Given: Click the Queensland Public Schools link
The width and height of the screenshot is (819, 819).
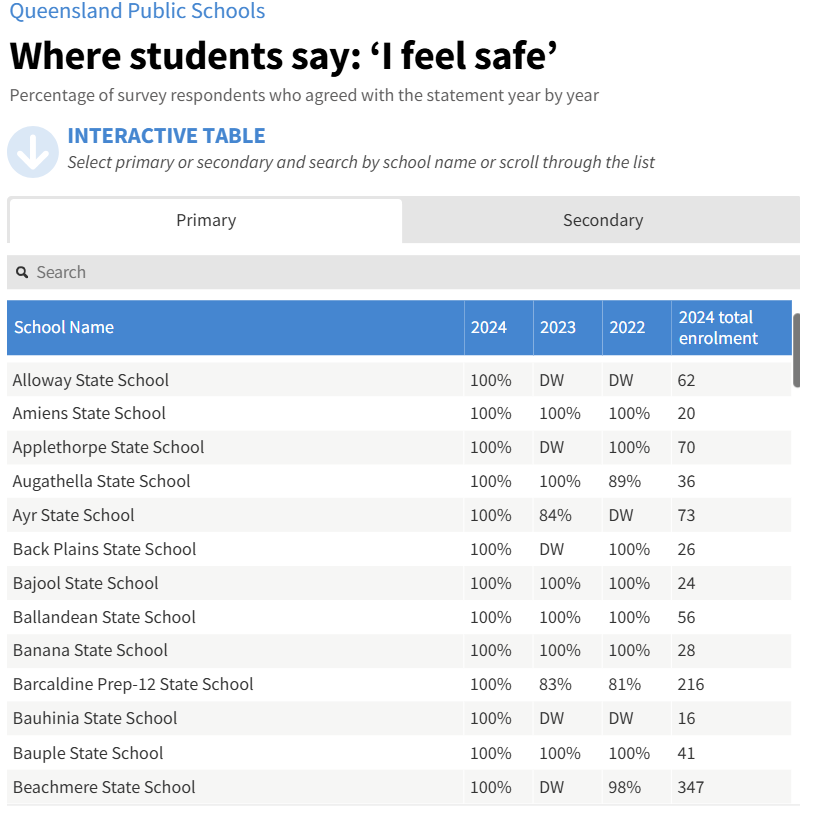Looking at the screenshot, I should click(138, 12).
